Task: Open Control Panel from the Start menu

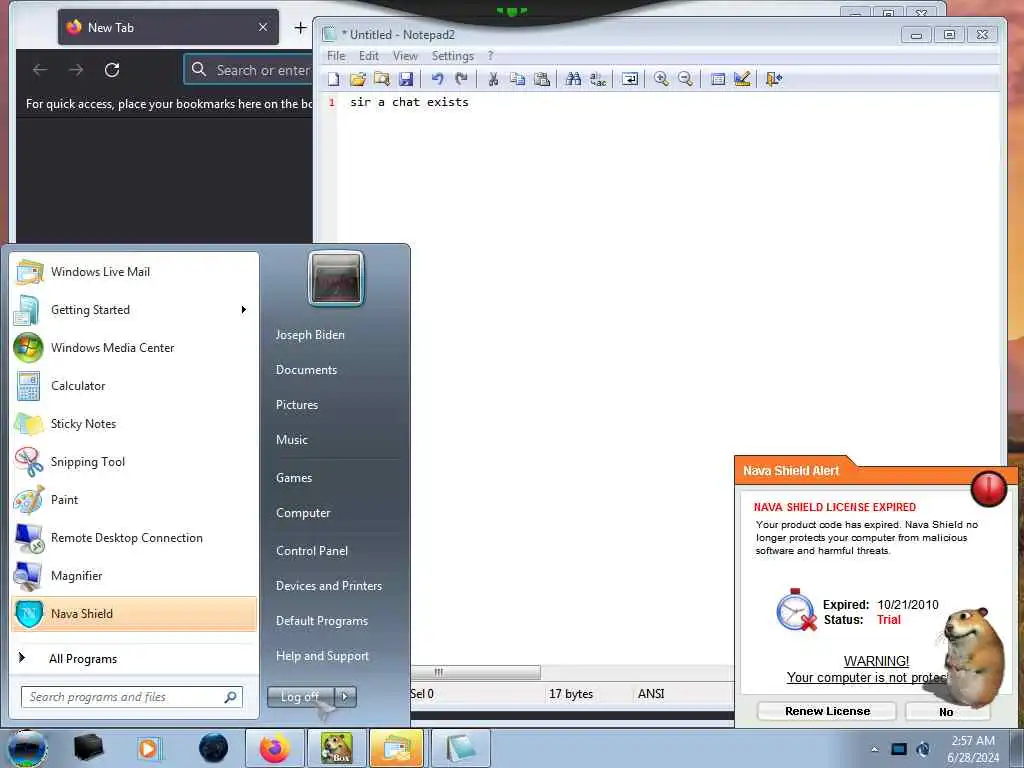Action: coord(312,551)
